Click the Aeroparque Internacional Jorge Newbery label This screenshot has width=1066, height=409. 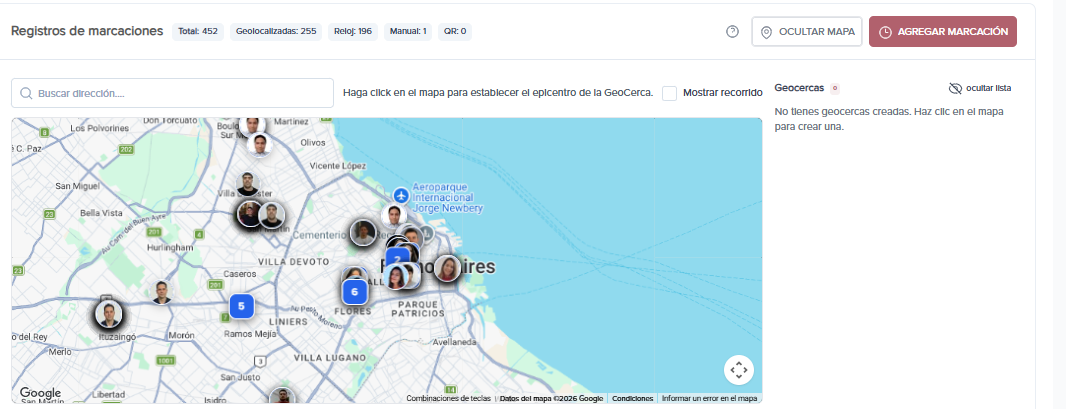pos(447,197)
